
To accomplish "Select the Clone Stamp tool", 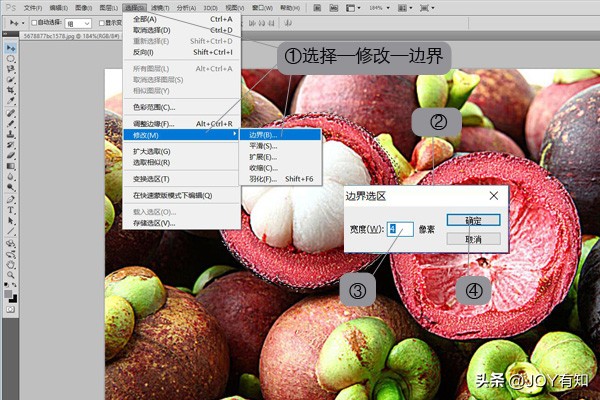I will point(10,134).
